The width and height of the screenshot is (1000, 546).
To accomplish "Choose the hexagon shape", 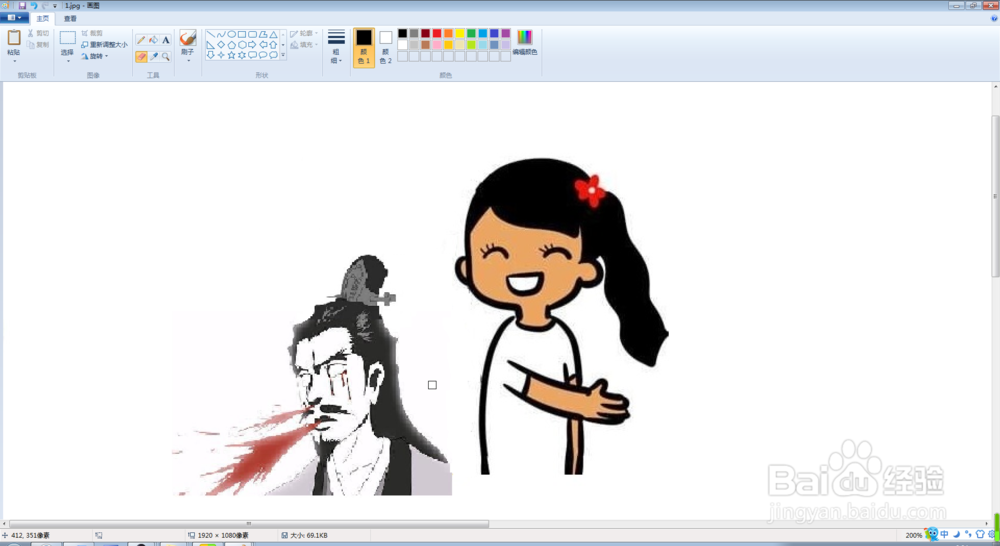I will tap(242, 45).
